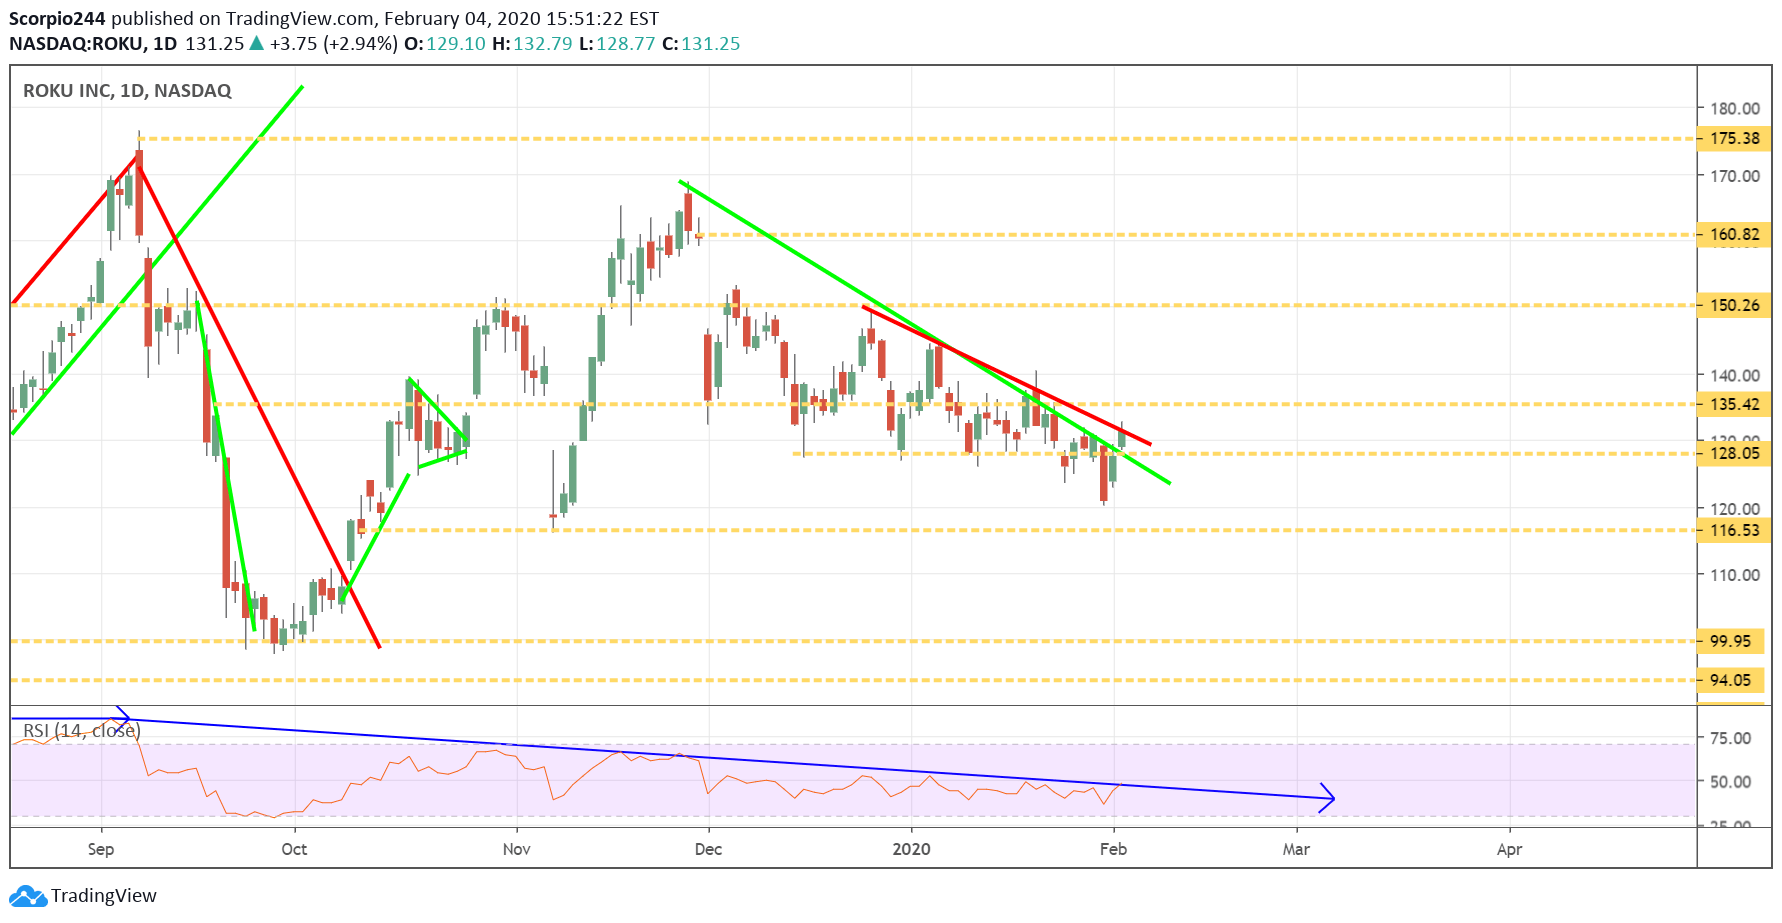The image size is (1782, 923).
Task: Click the Scorpio244 author name
Action: click(x=57, y=18)
